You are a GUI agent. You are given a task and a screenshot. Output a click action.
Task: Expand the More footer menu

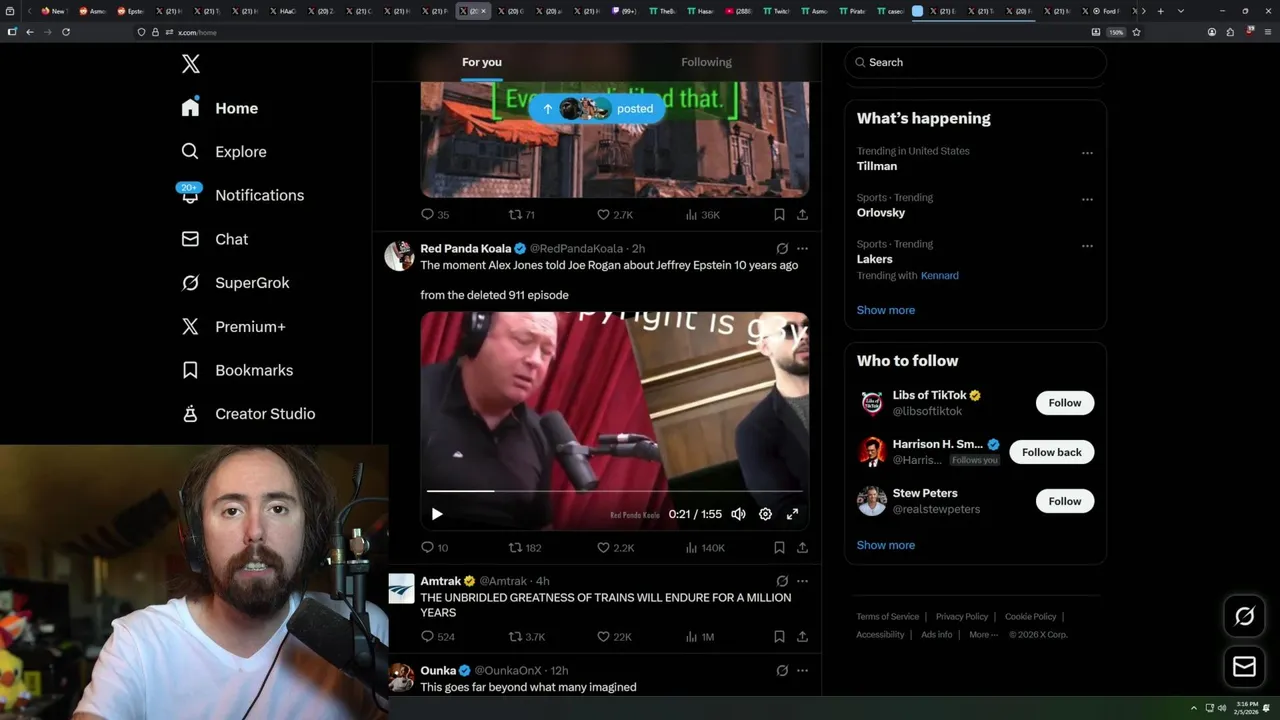982,635
